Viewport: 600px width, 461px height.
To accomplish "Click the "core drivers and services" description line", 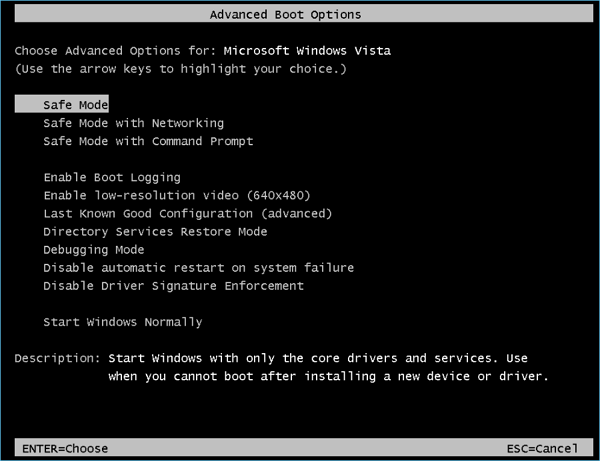I will (317, 358).
